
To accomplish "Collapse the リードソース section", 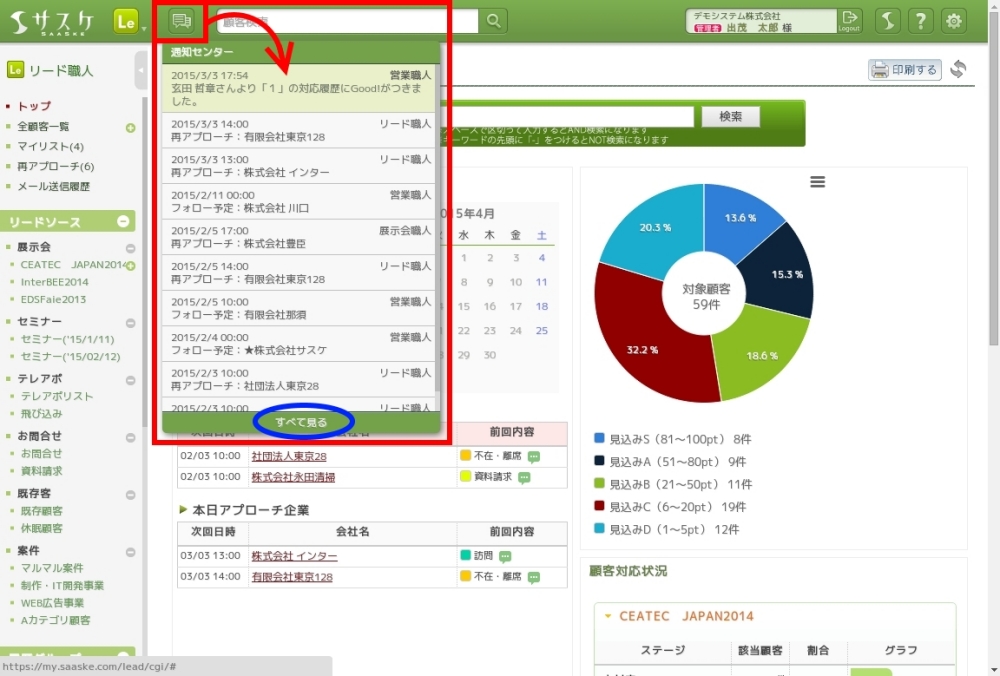I will [x=123, y=222].
